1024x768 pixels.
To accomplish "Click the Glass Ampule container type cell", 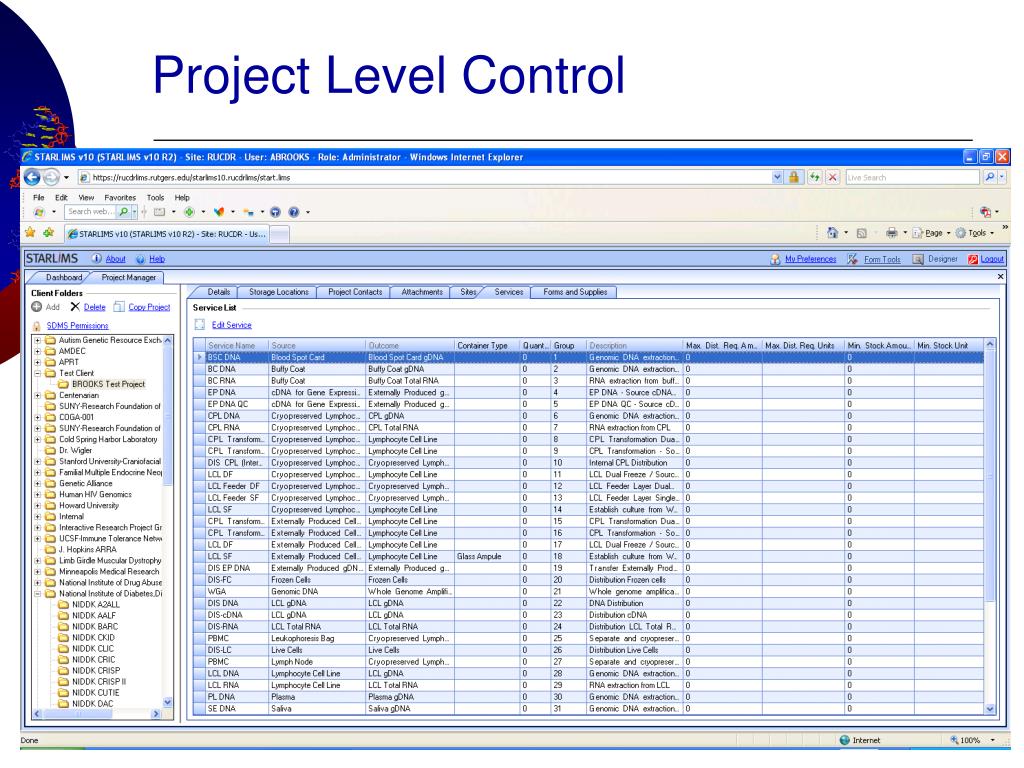I will (x=487, y=556).
